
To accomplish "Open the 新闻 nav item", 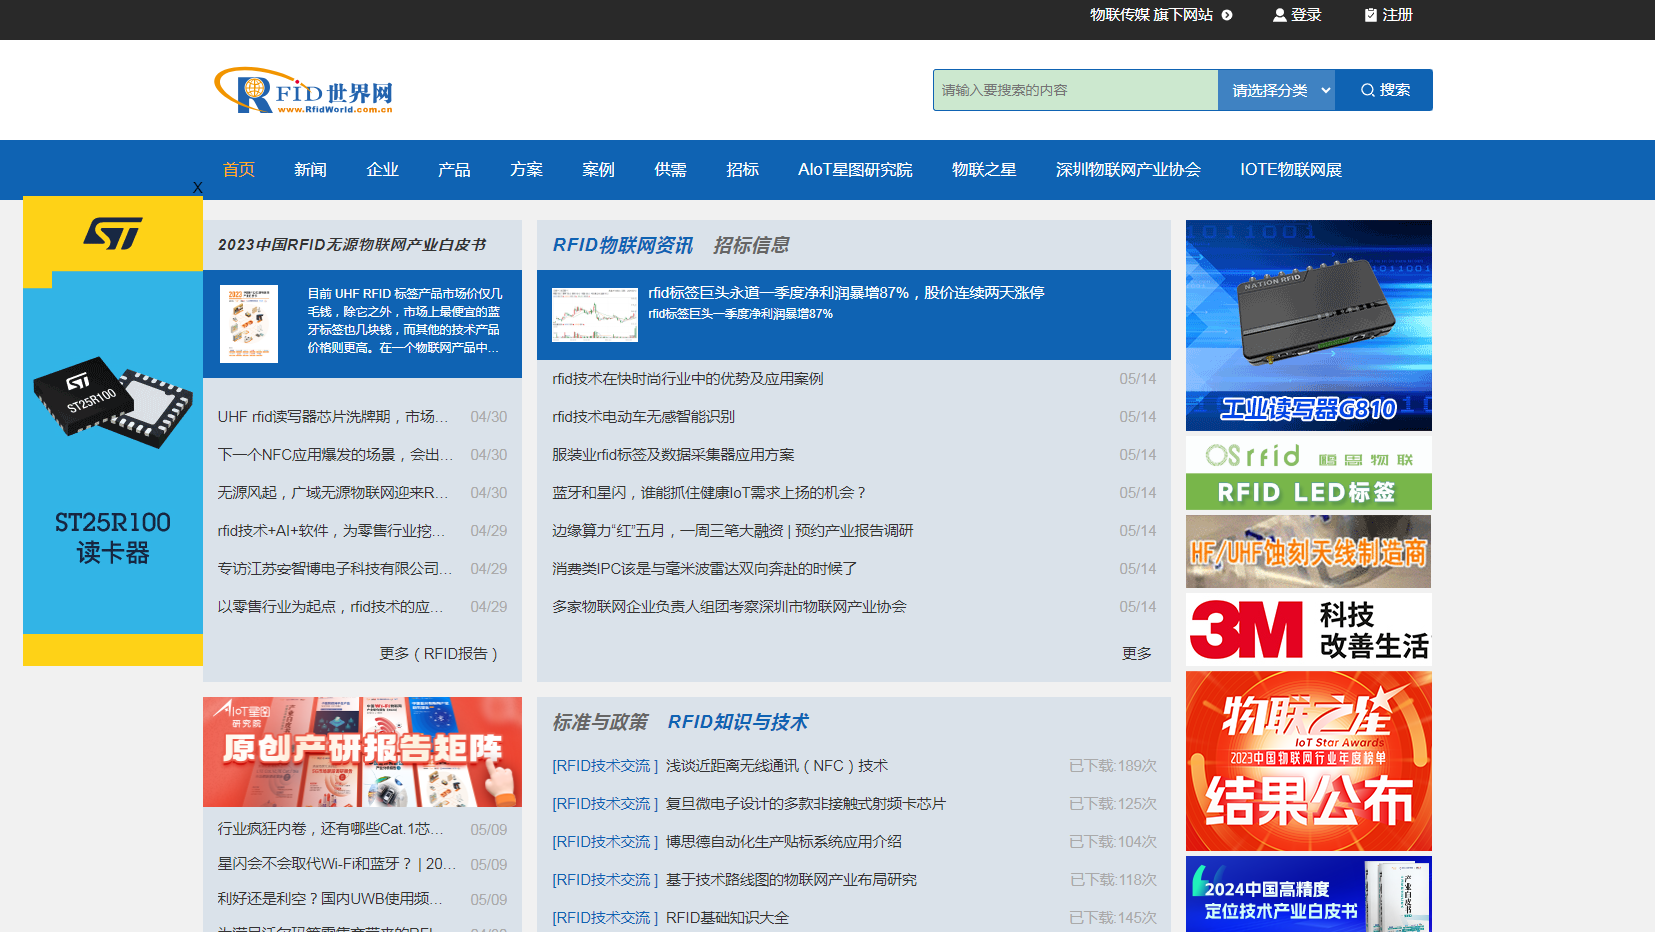I will (311, 170).
